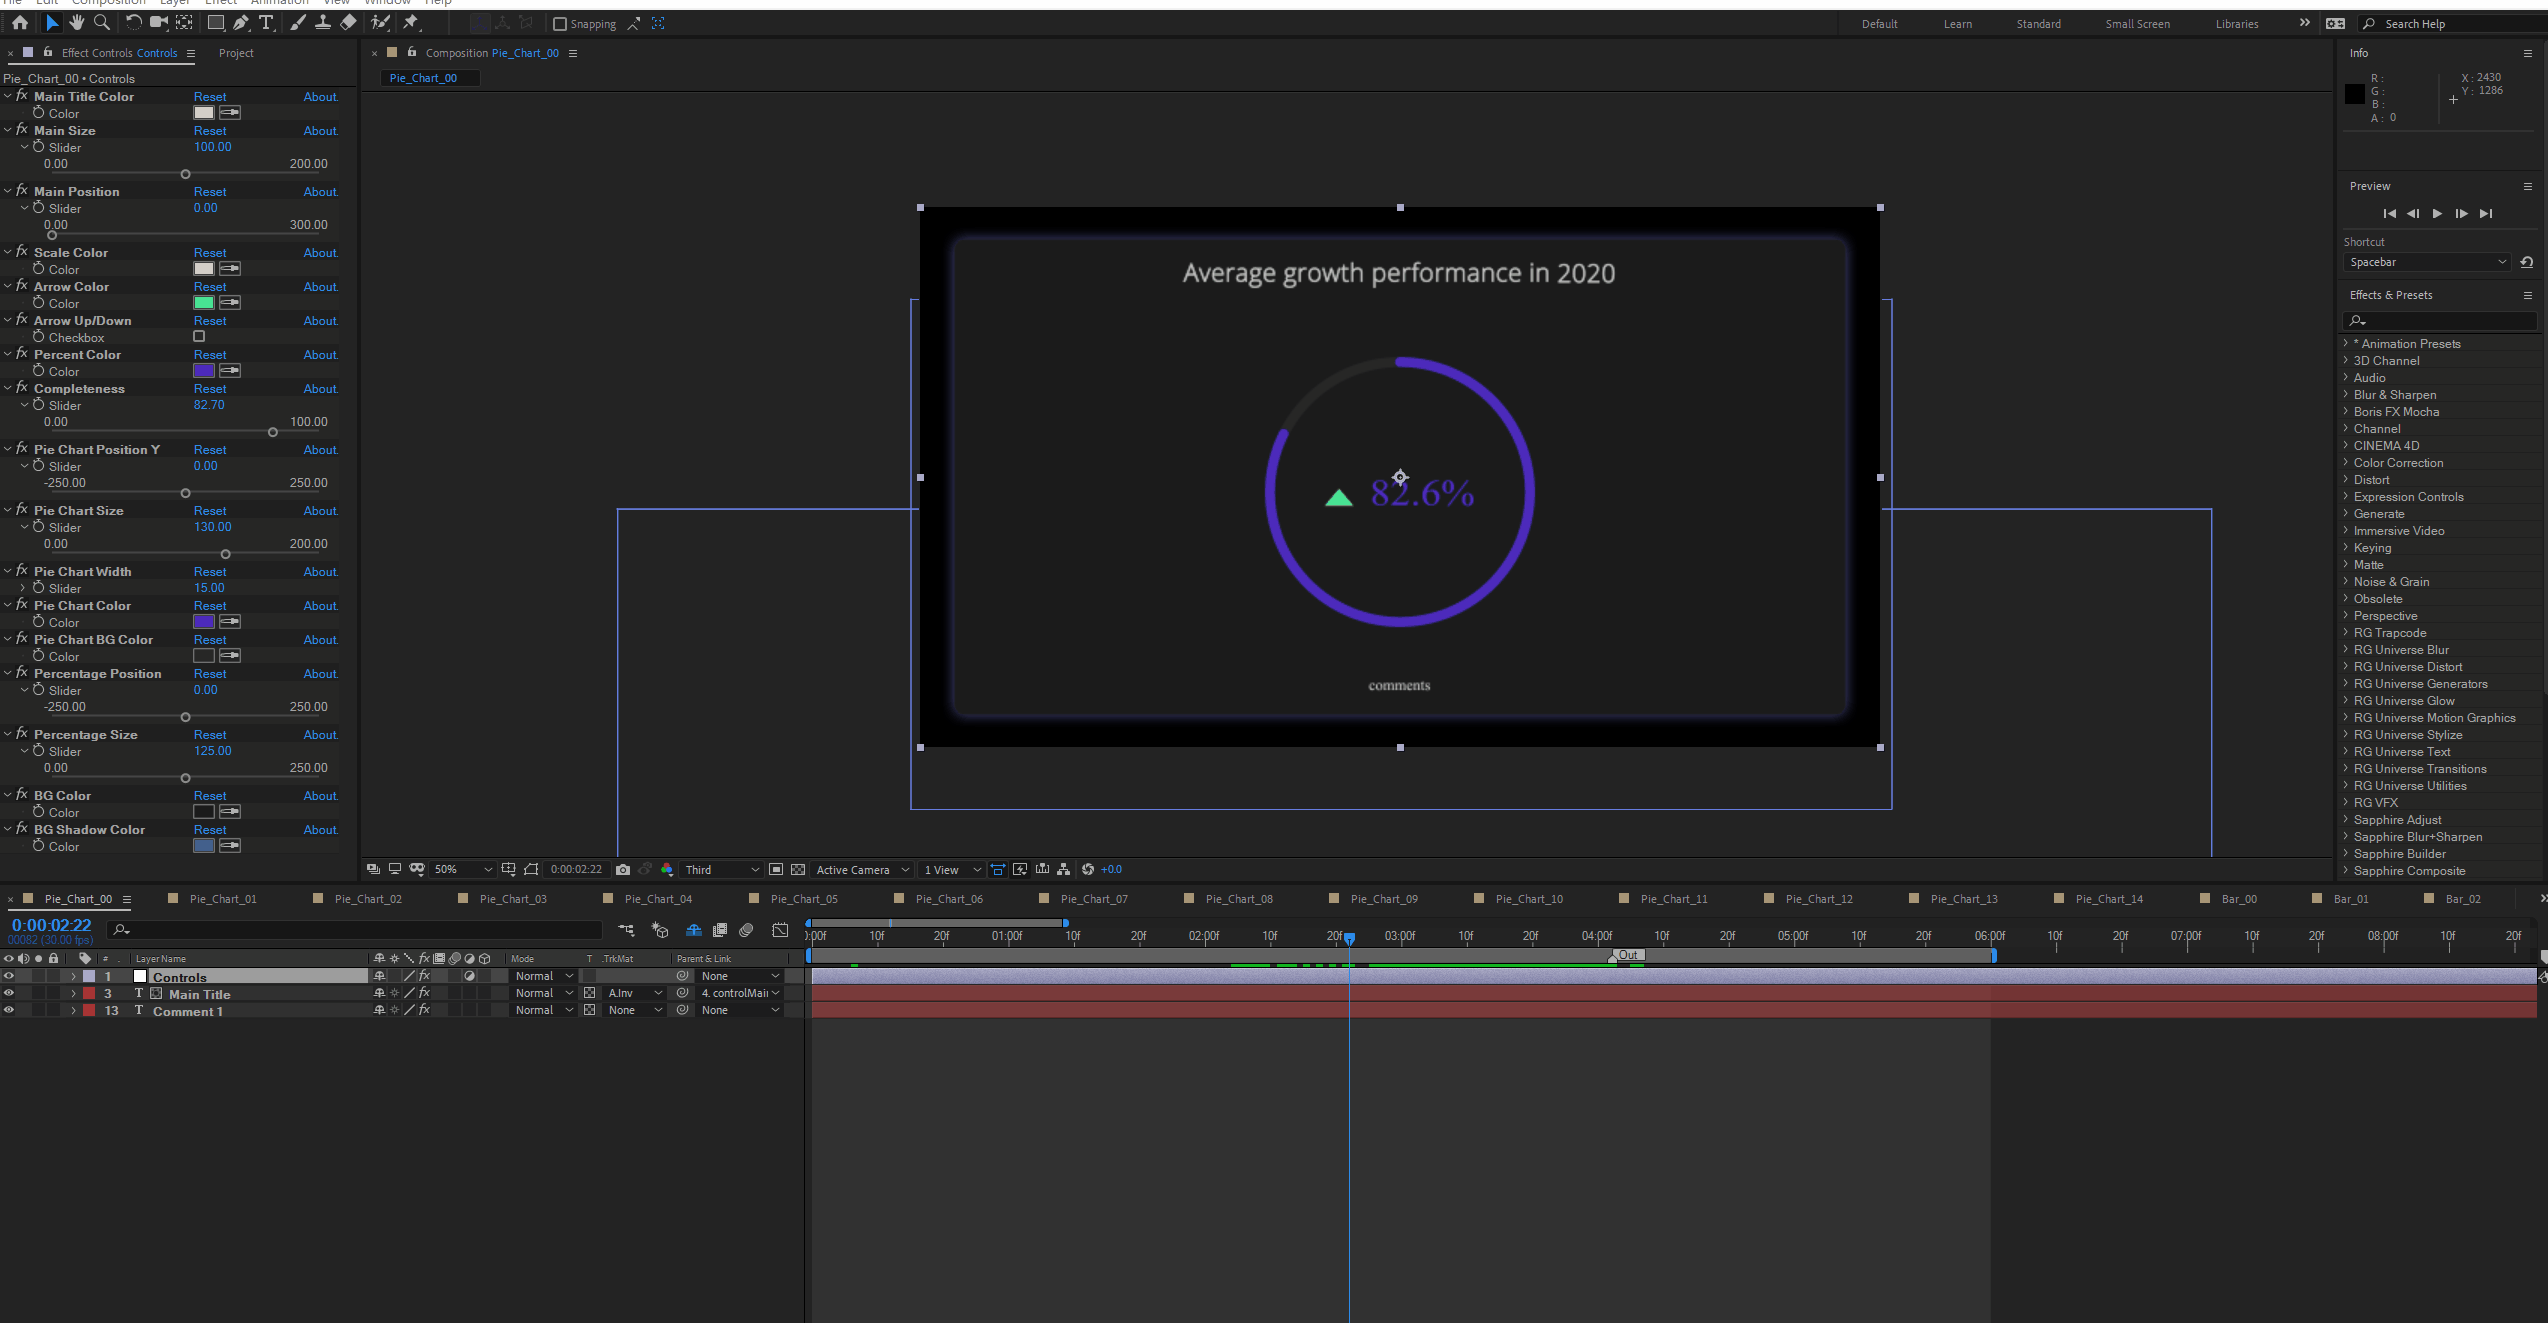Select the Zoom tool
This screenshot has height=1323, width=2548.
click(101, 22)
